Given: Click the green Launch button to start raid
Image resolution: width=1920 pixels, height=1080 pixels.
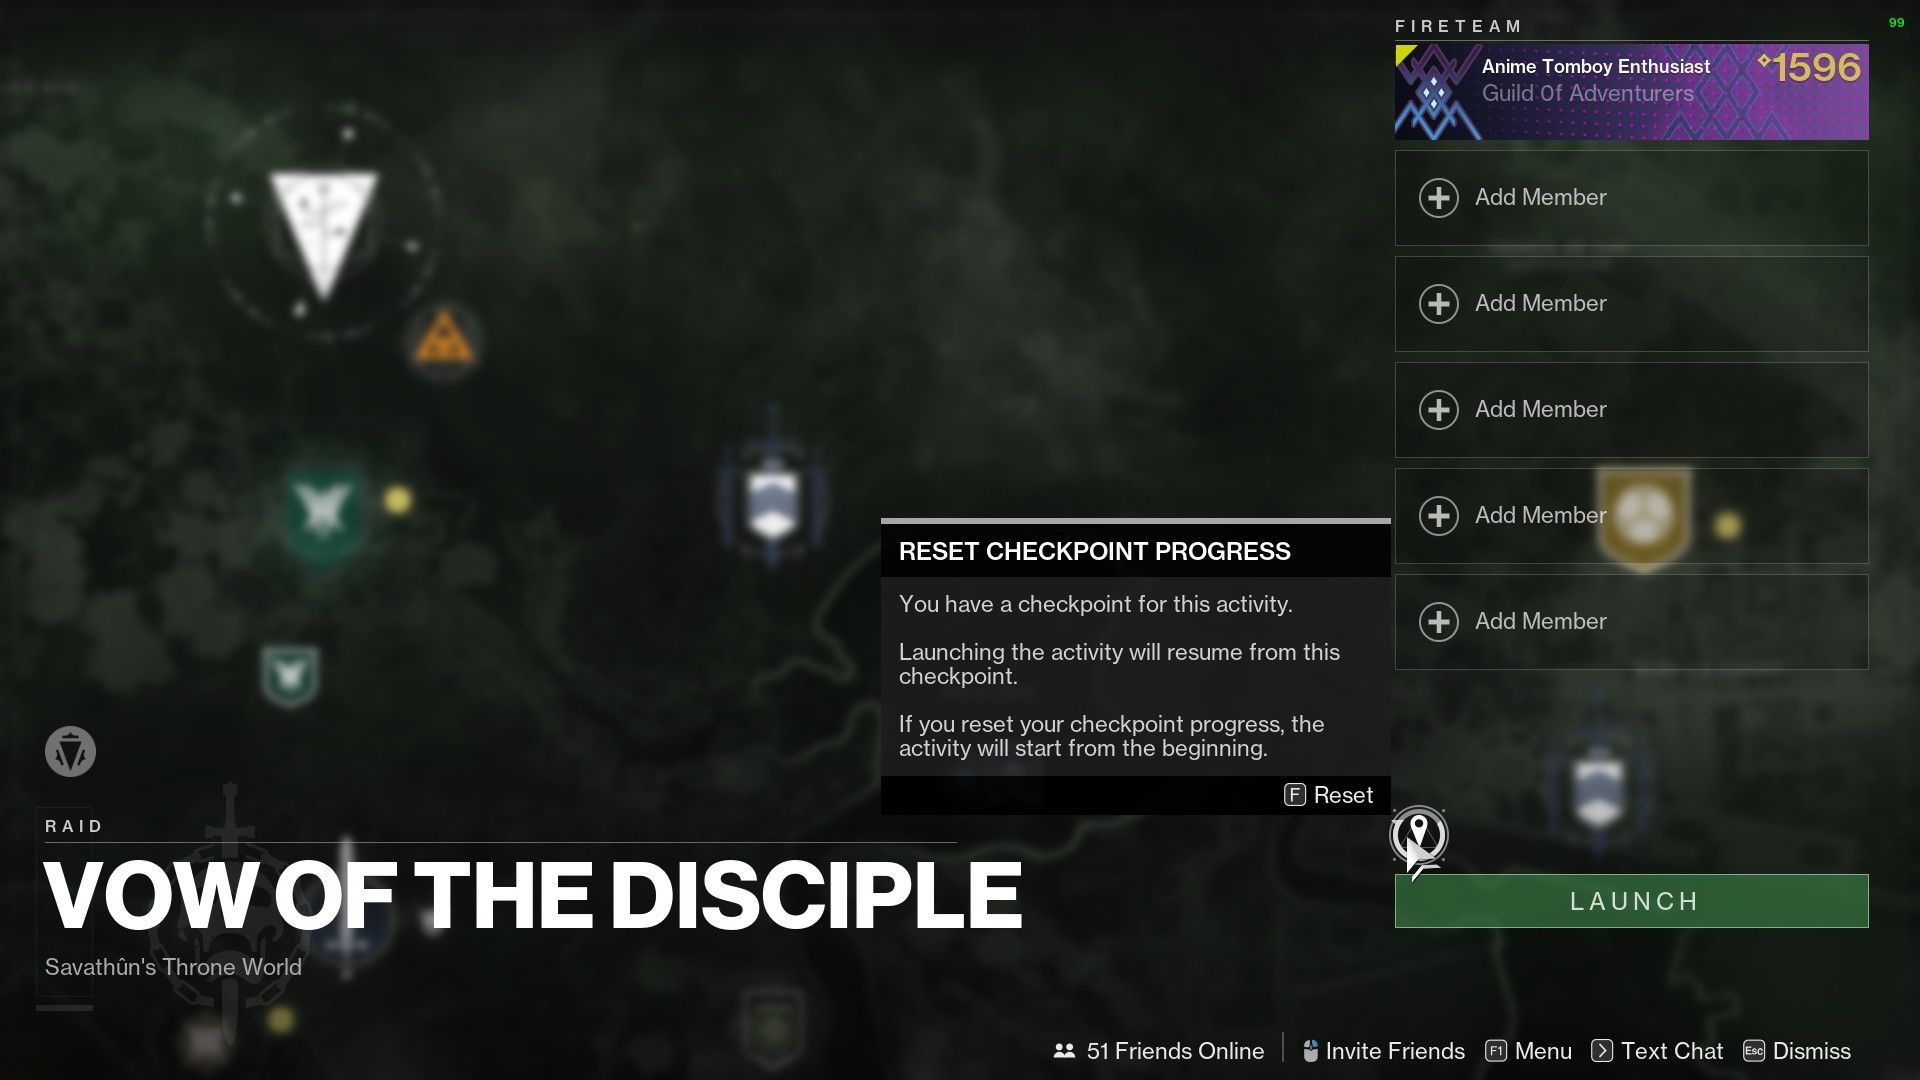Looking at the screenshot, I should click(1631, 901).
